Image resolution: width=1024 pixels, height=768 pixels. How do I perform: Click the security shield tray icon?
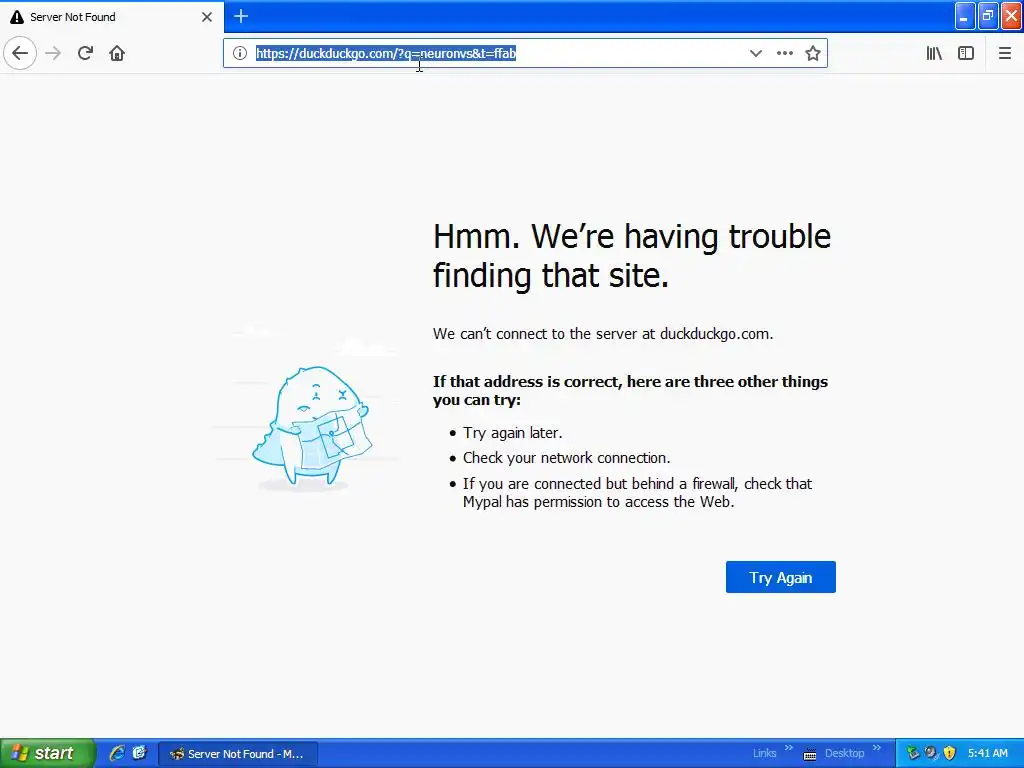coord(949,753)
